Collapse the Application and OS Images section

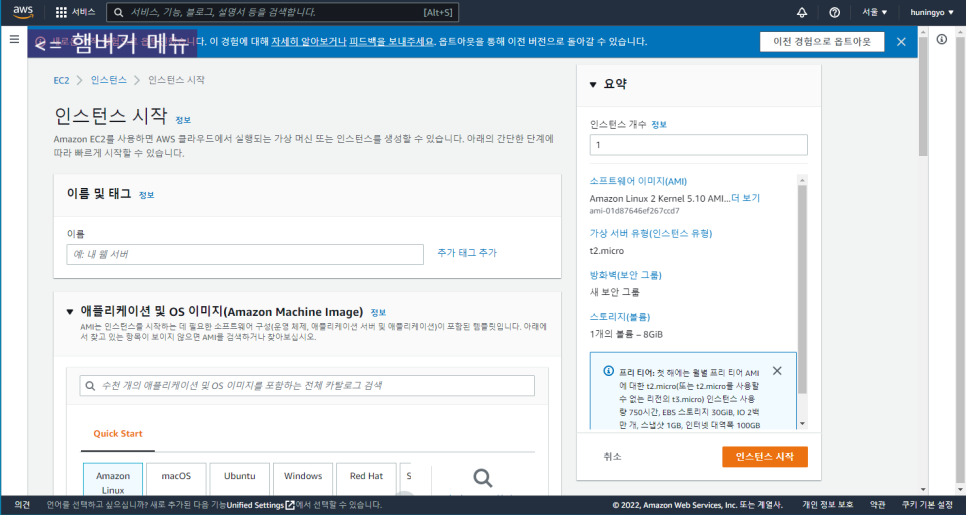tap(70, 312)
